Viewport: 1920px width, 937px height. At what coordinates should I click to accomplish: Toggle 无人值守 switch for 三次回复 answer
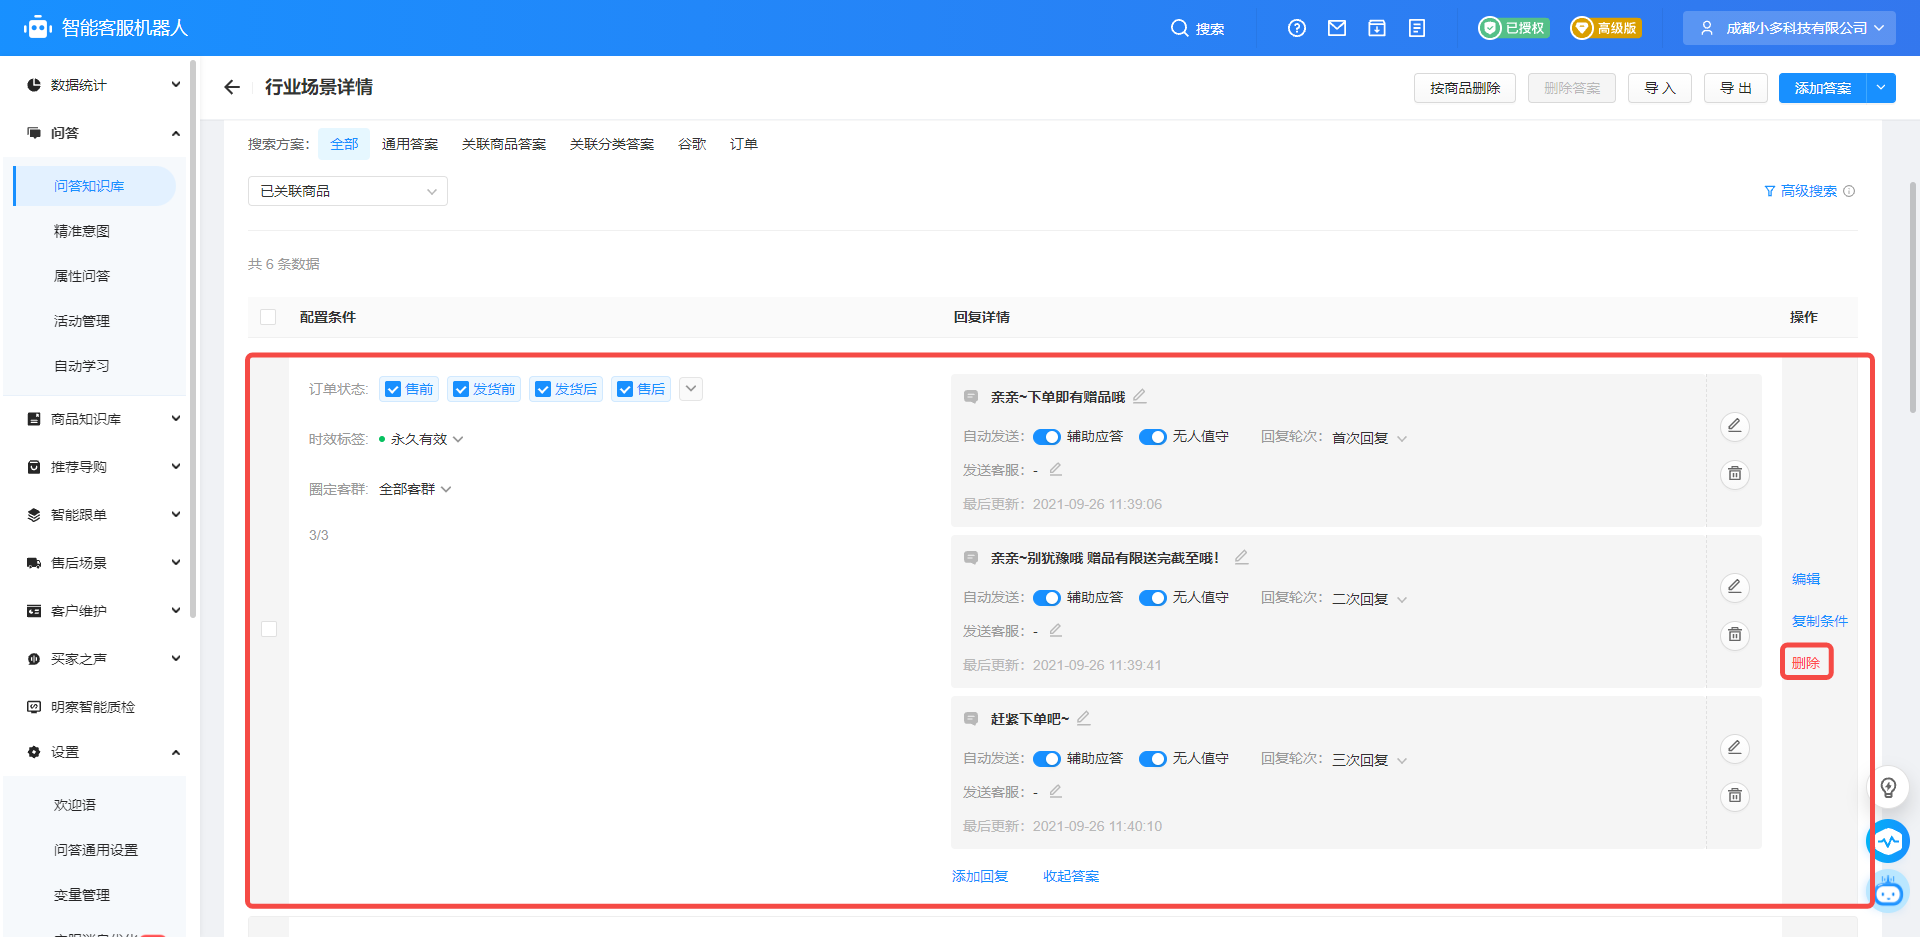tap(1153, 759)
